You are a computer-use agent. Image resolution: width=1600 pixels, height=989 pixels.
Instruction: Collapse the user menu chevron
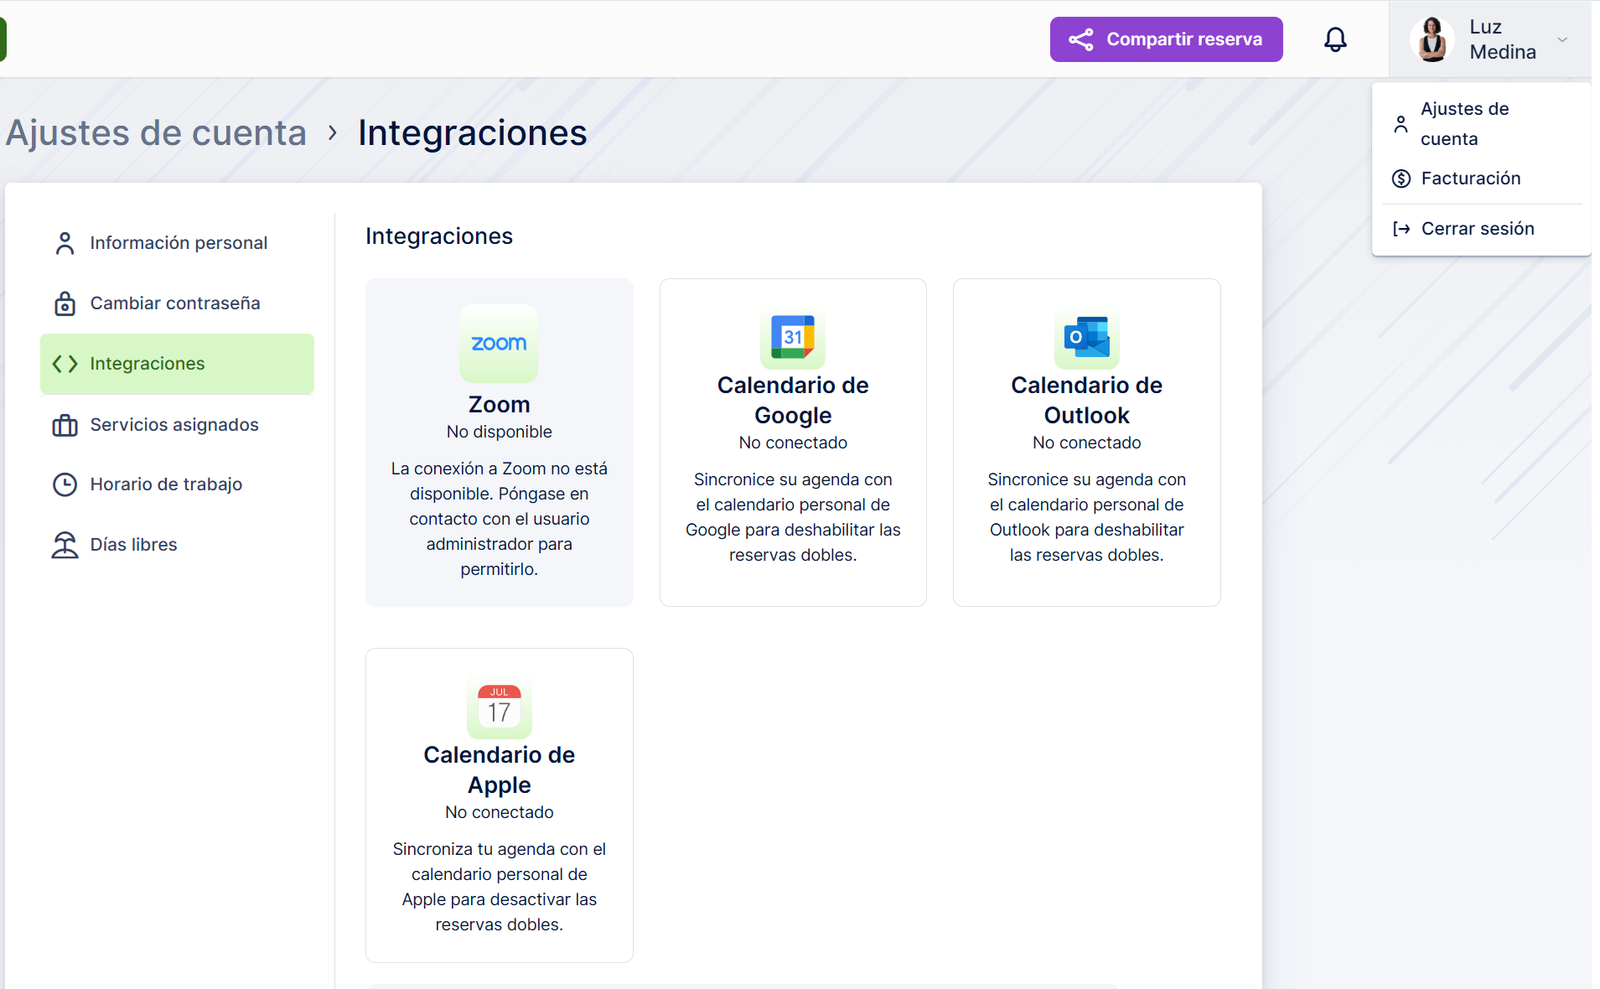(1562, 40)
